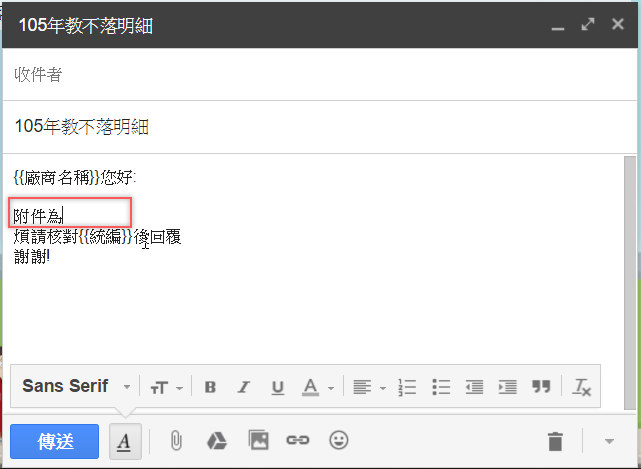Click the text 謝謝!
This screenshot has width=641, height=469.
coord(32,256)
